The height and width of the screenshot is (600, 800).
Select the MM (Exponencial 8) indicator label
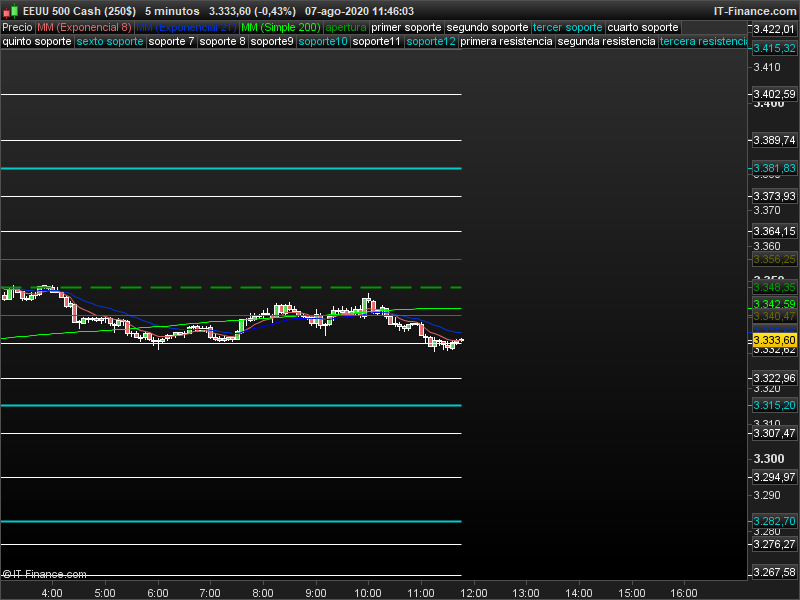84,27
